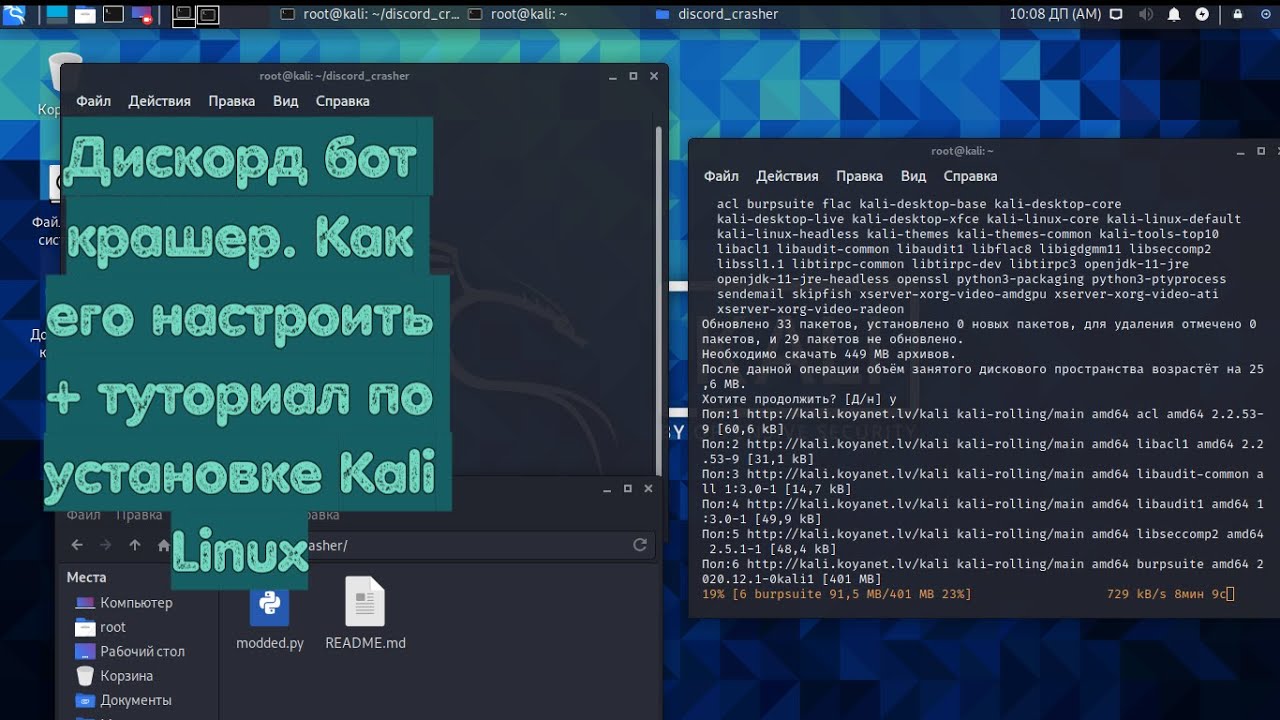The image size is (1280, 720).
Task: Switch to the second workspace in the pager
Action: (208, 14)
